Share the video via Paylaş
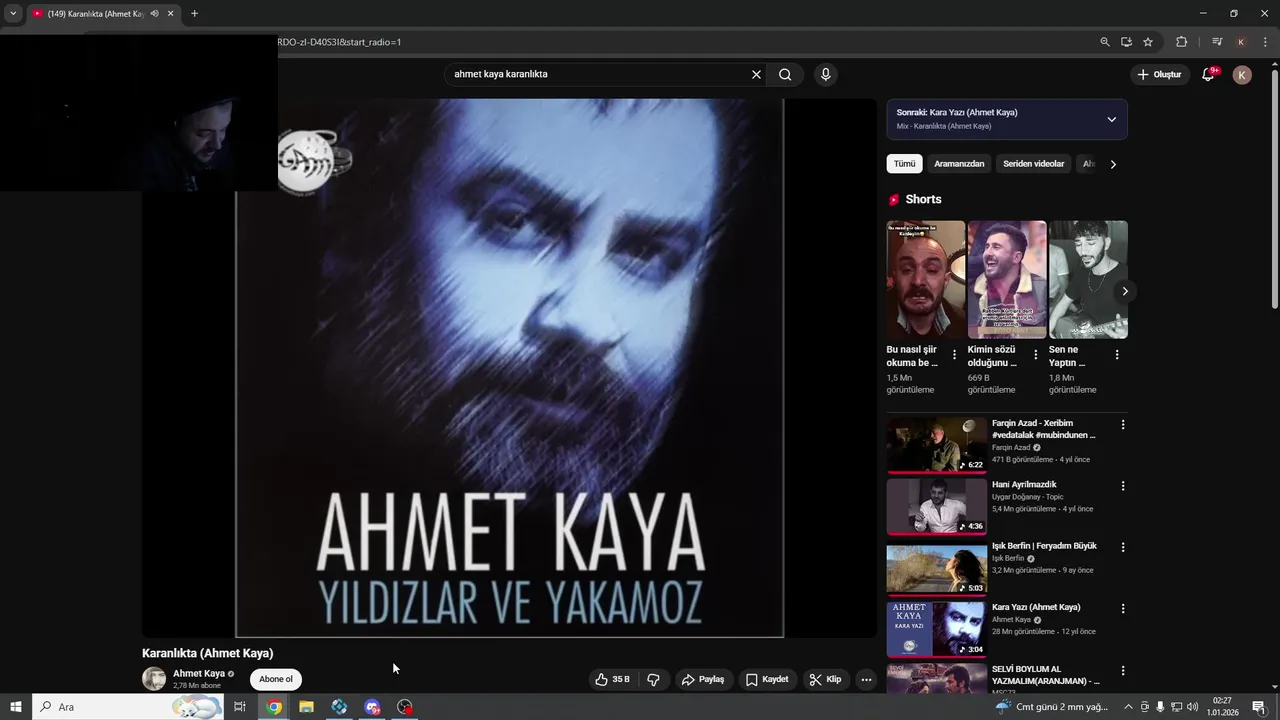This screenshot has width=1280, height=720. pyautogui.click(x=703, y=679)
